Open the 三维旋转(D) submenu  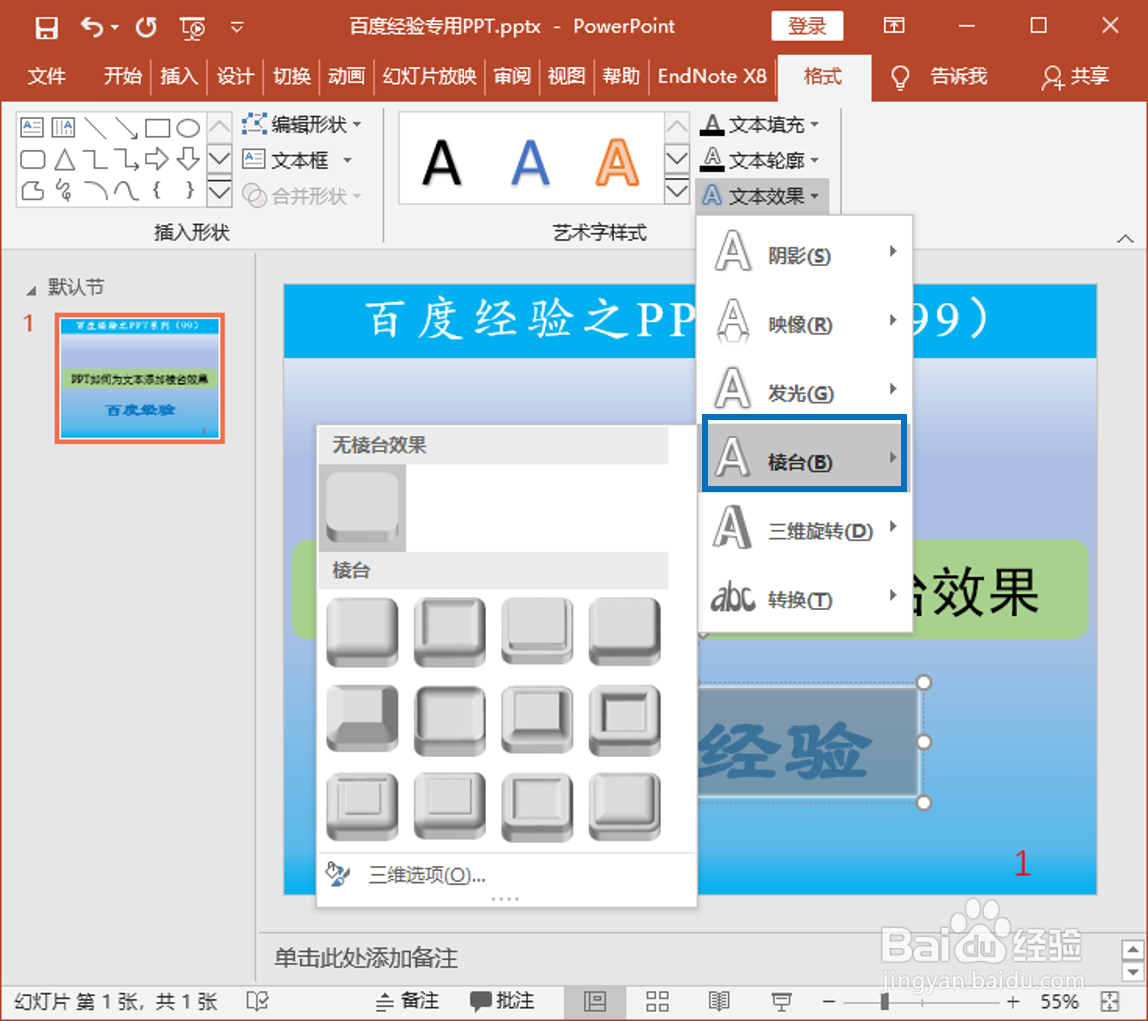point(804,530)
